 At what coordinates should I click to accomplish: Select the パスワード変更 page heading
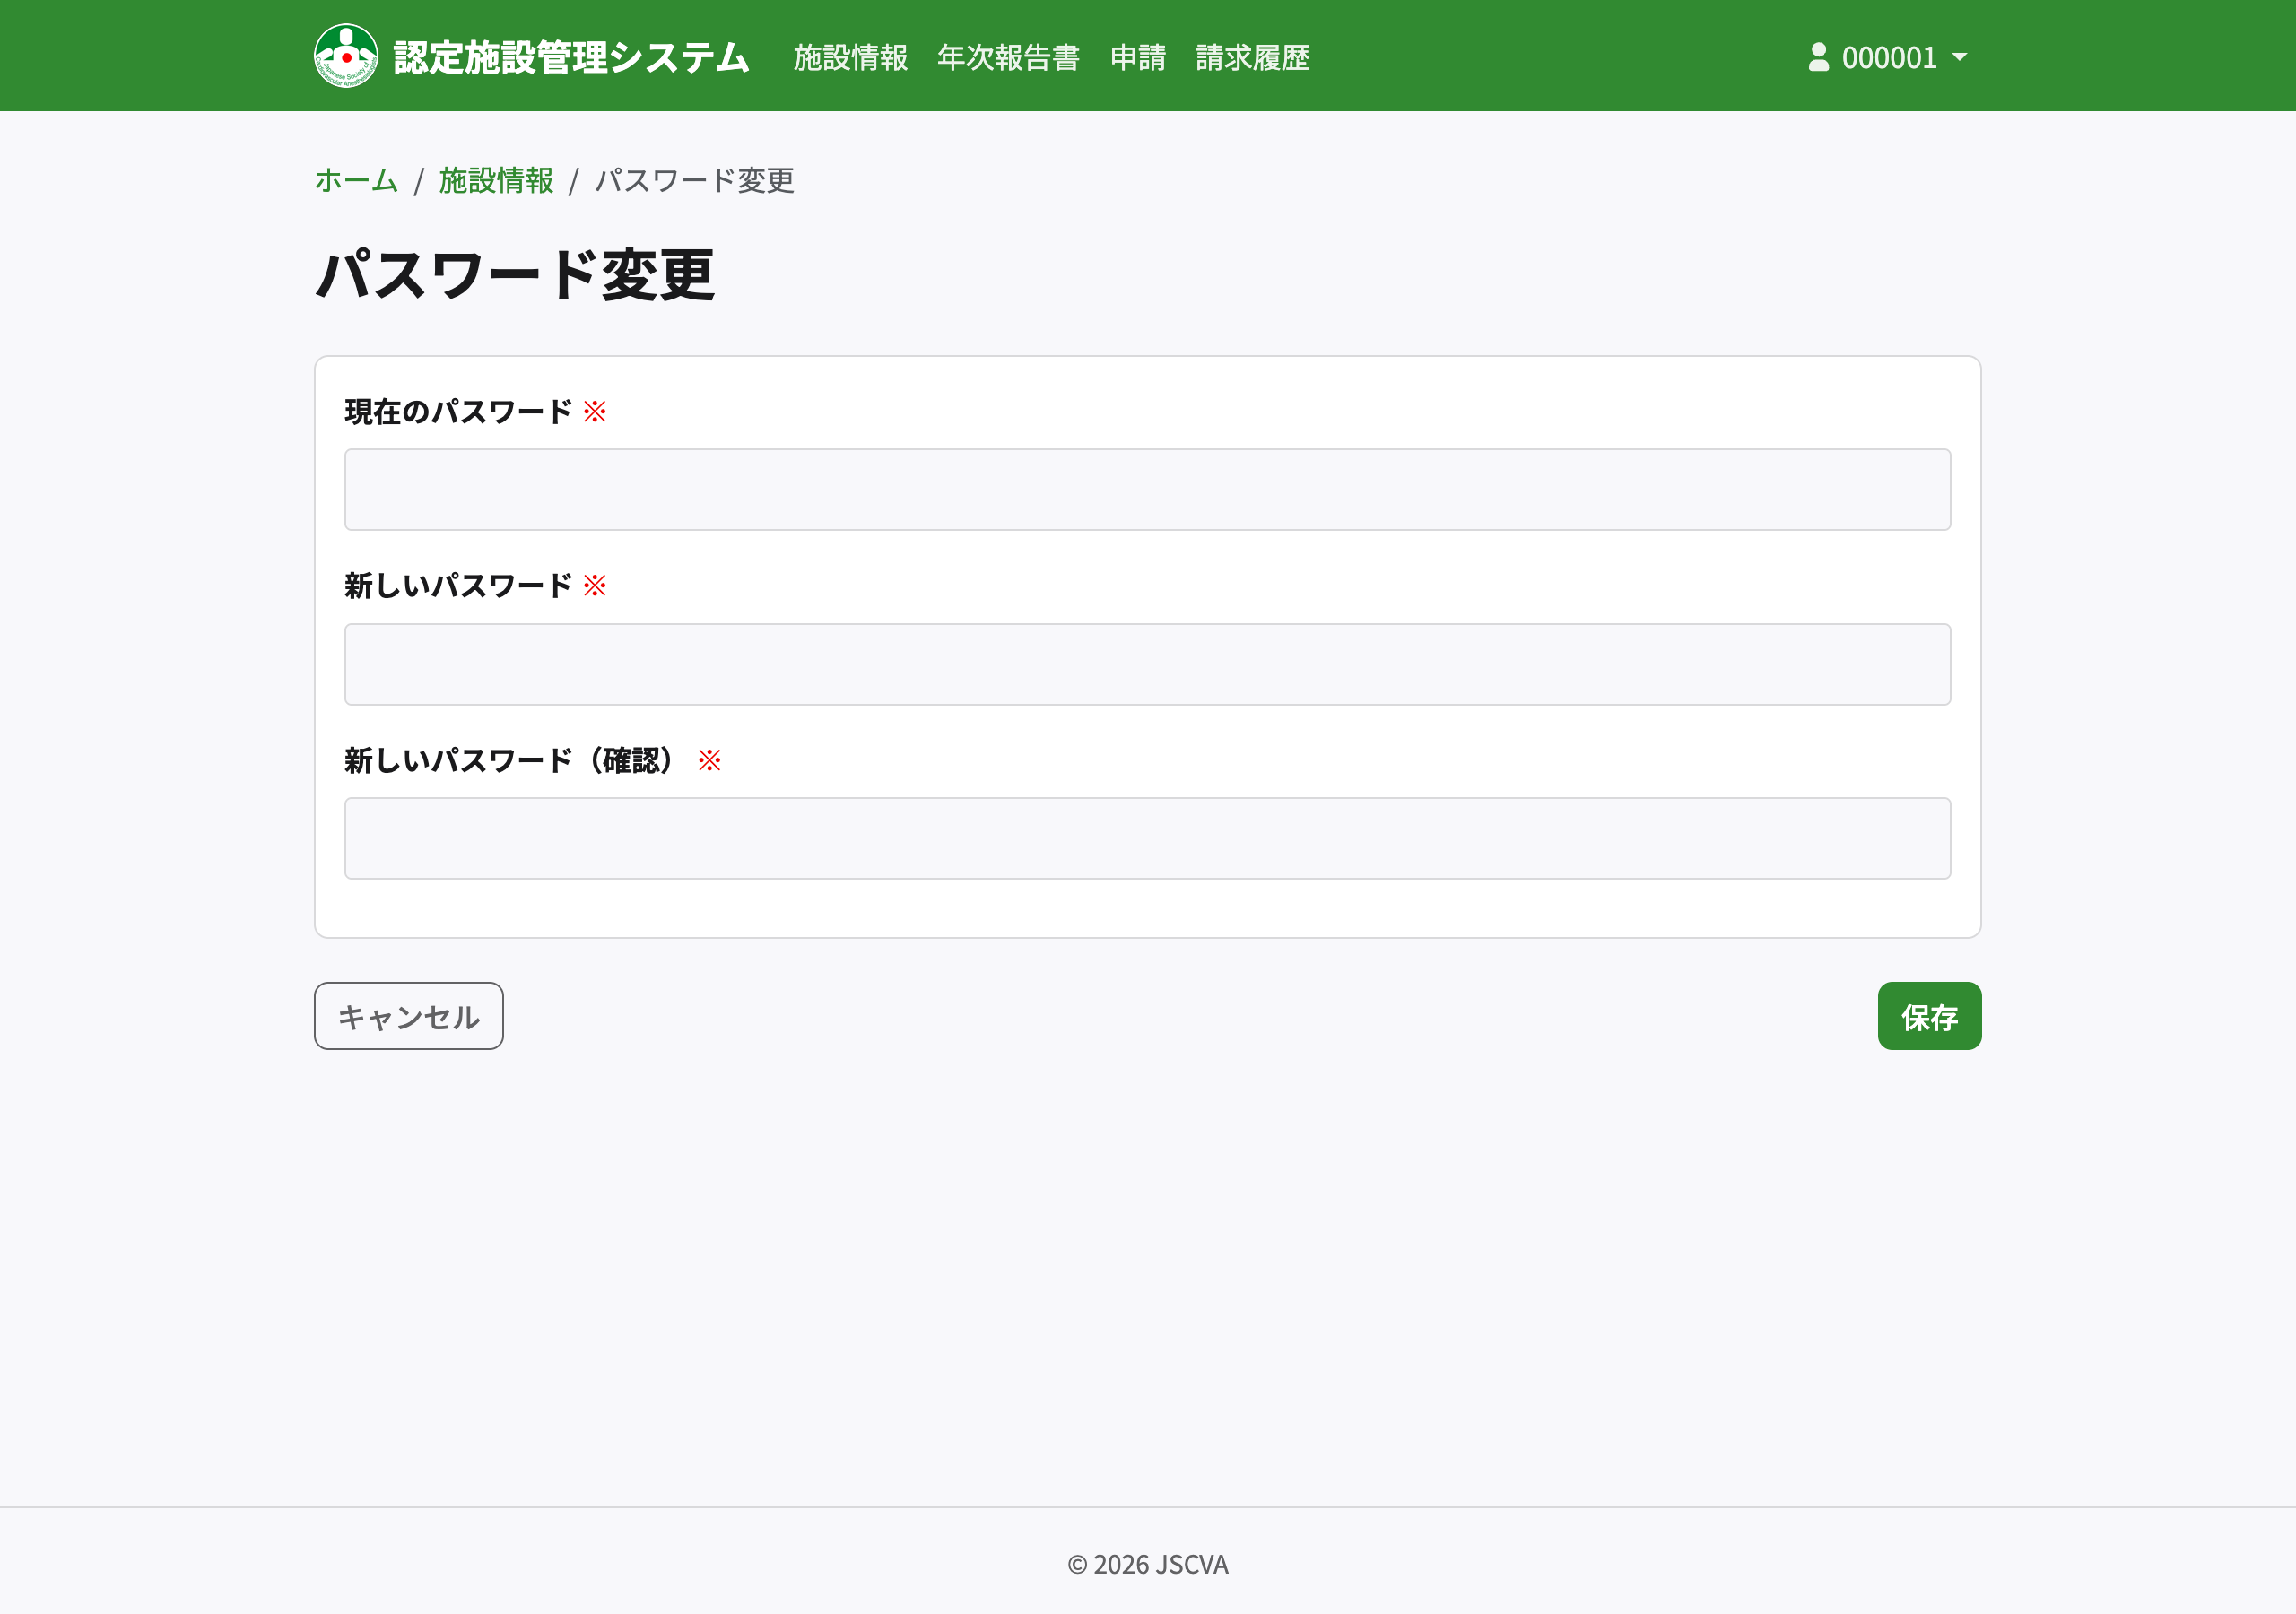(514, 277)
